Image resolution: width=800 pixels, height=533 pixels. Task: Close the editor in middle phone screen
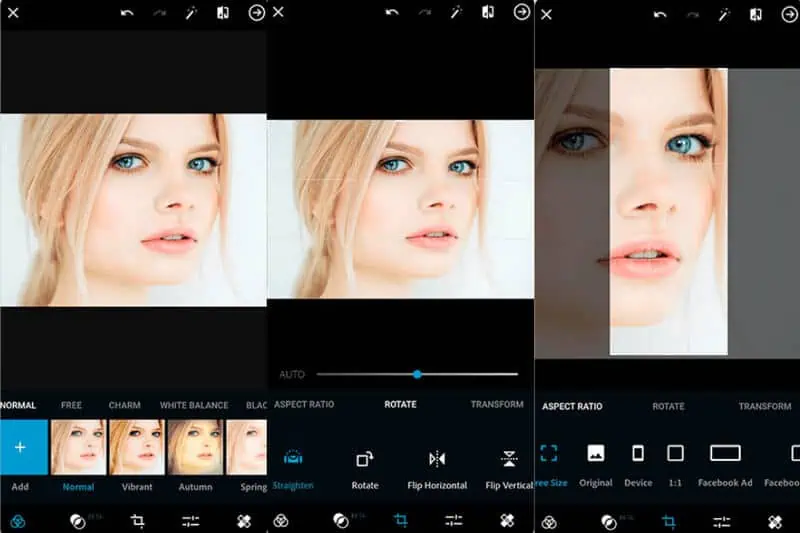[278, 12]
